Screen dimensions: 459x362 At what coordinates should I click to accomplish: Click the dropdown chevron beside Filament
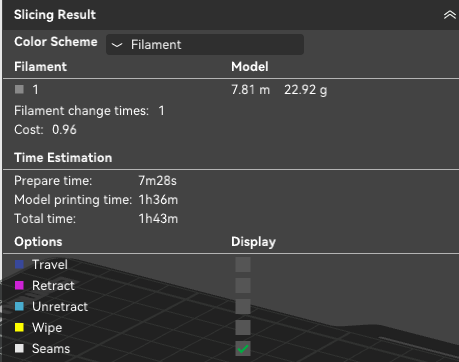(x=117, y=45)
